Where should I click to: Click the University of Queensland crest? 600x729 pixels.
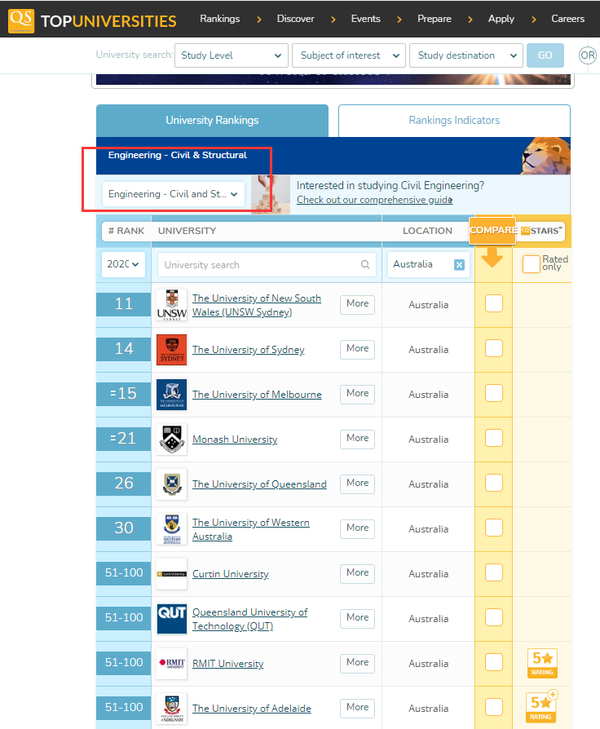tap(171, 484)
